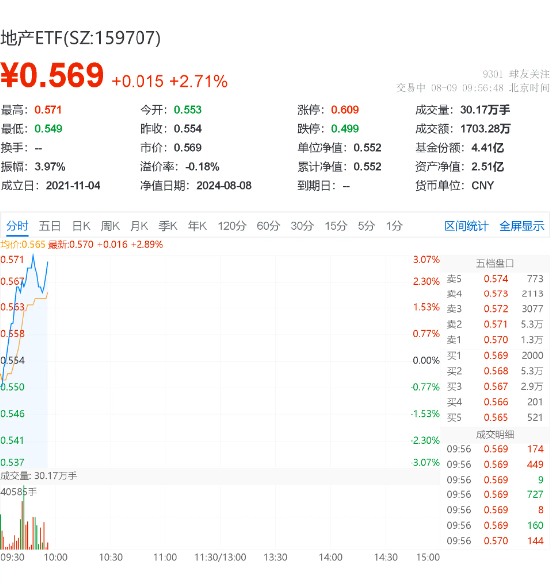Open the 季K quarterly candlestick tab

168,226
